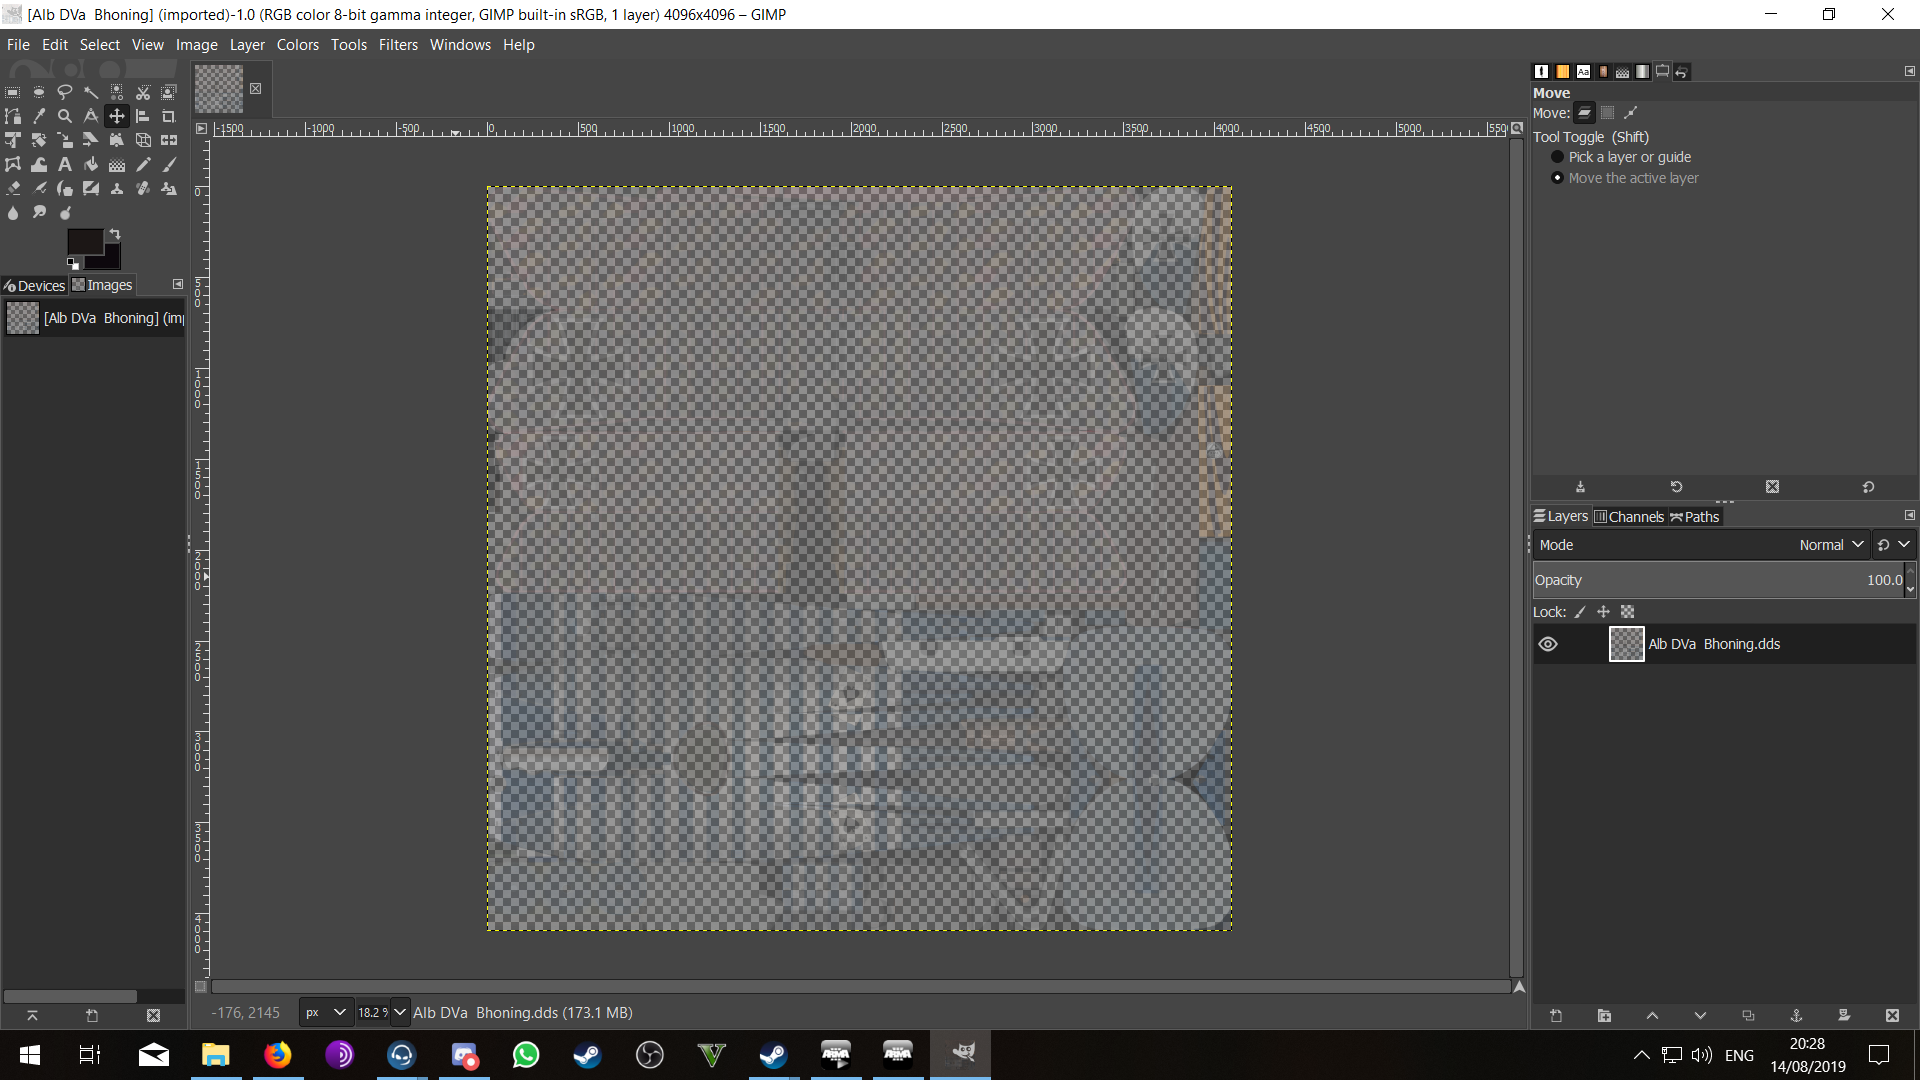The width and height of the screenshot is (1920, 1080).
Task: Open the layer Mode dropdown
Action: click(x=1700, y=545)
